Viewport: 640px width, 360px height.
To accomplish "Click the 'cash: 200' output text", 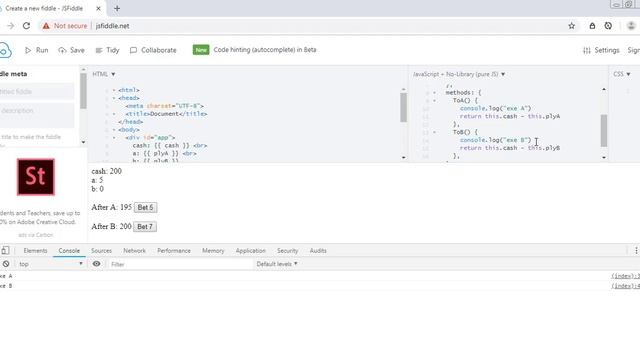I will 107,171.
